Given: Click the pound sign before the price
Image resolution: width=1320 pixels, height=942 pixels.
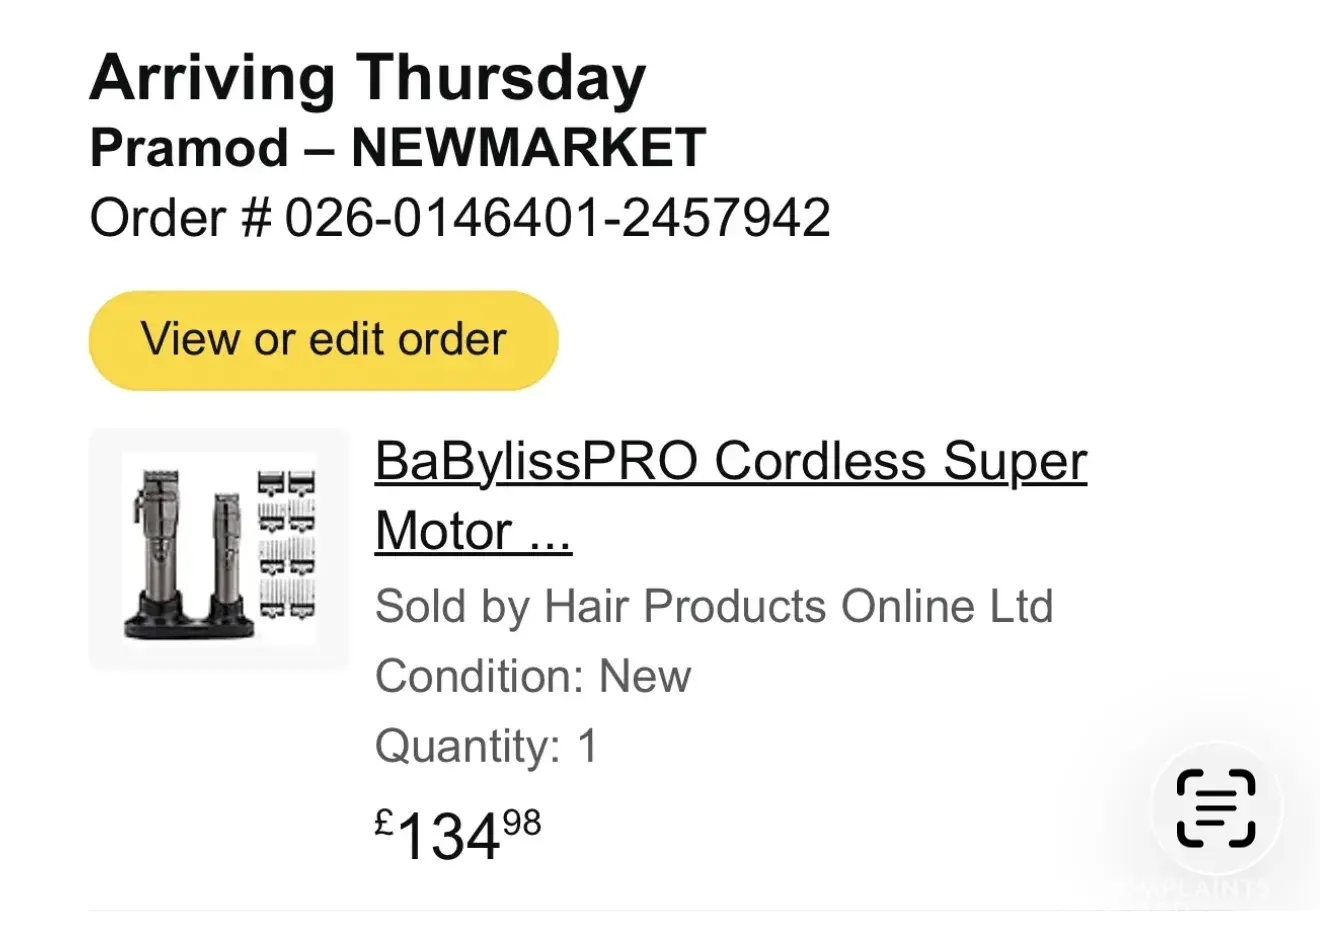Looking at the screenshot, I should [x=385, y=824].
